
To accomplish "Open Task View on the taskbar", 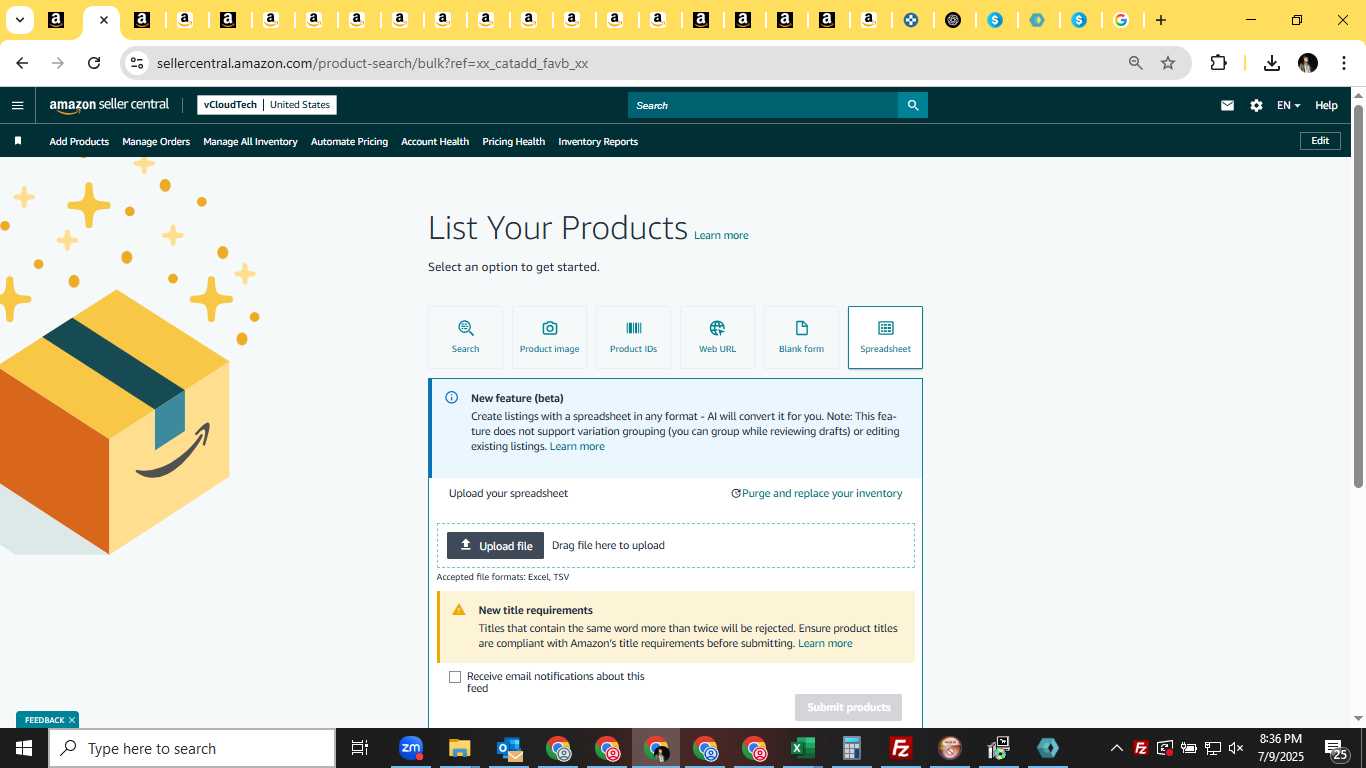I will click(360, 748).
